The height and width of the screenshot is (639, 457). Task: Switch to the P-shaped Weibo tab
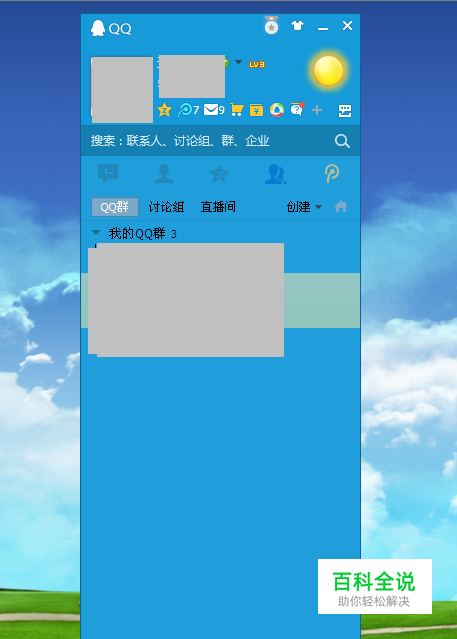click(332, 174)
